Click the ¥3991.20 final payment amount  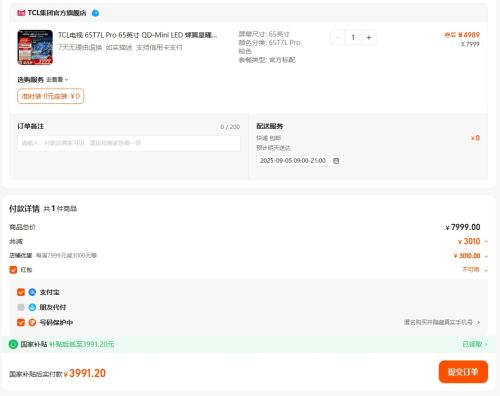pos(85,373)
